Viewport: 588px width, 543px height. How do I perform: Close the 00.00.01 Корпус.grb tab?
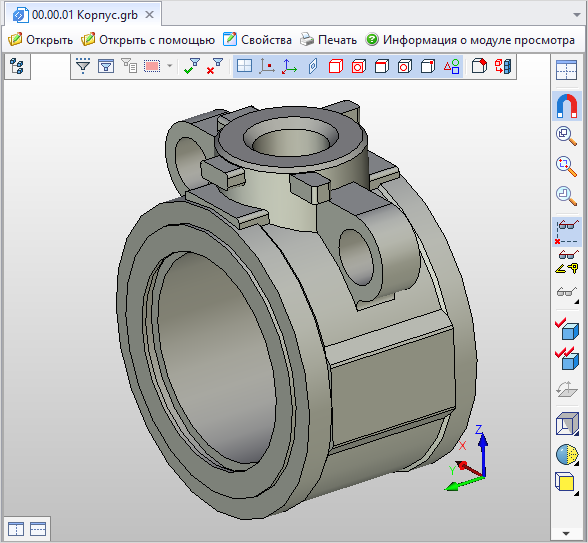coord(149,15)
